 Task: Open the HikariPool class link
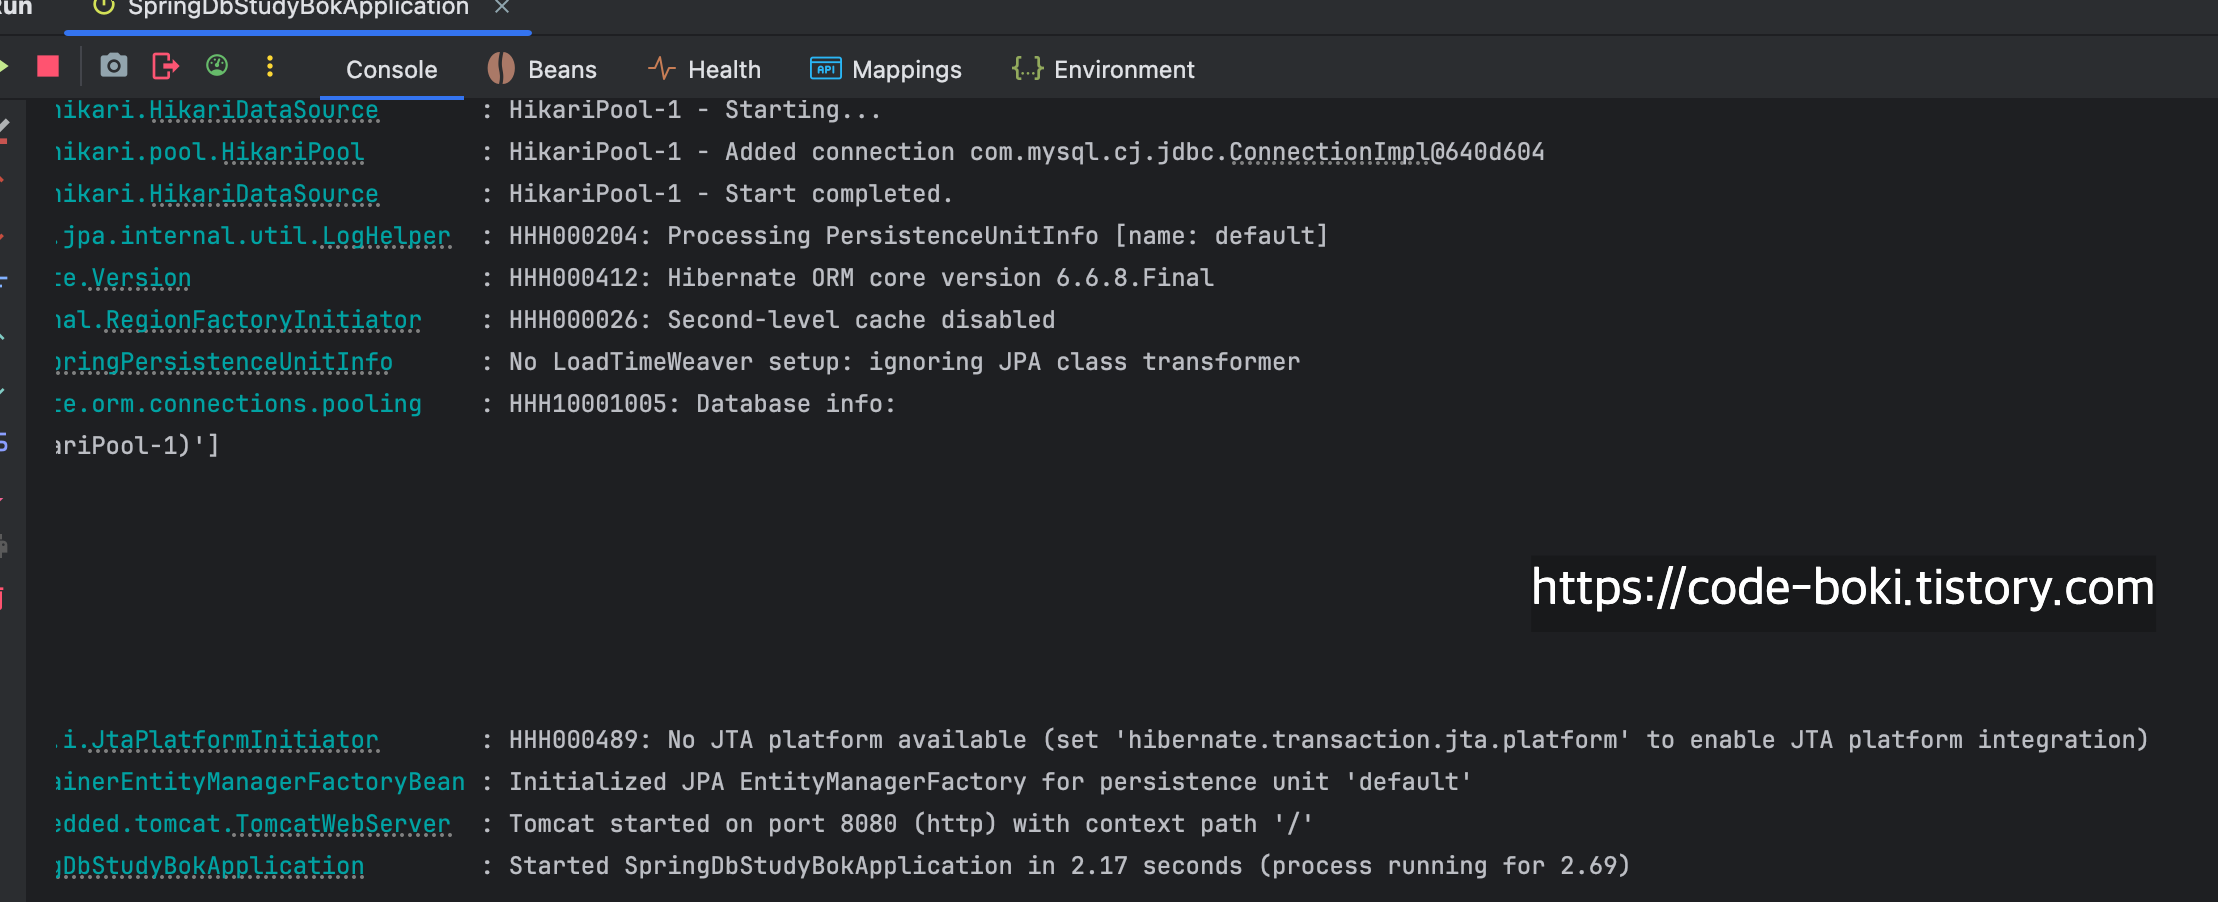pos(292,152)
